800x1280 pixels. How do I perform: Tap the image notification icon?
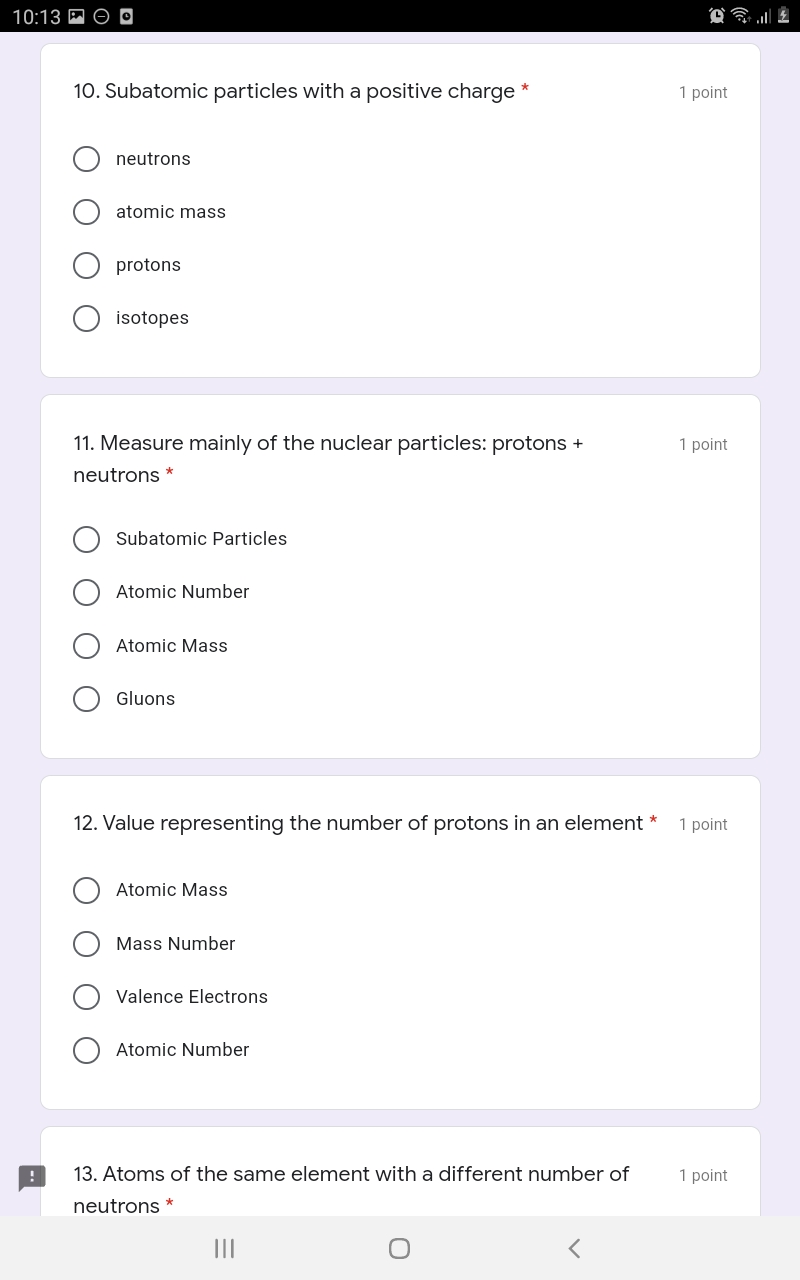tap(77, 16)
